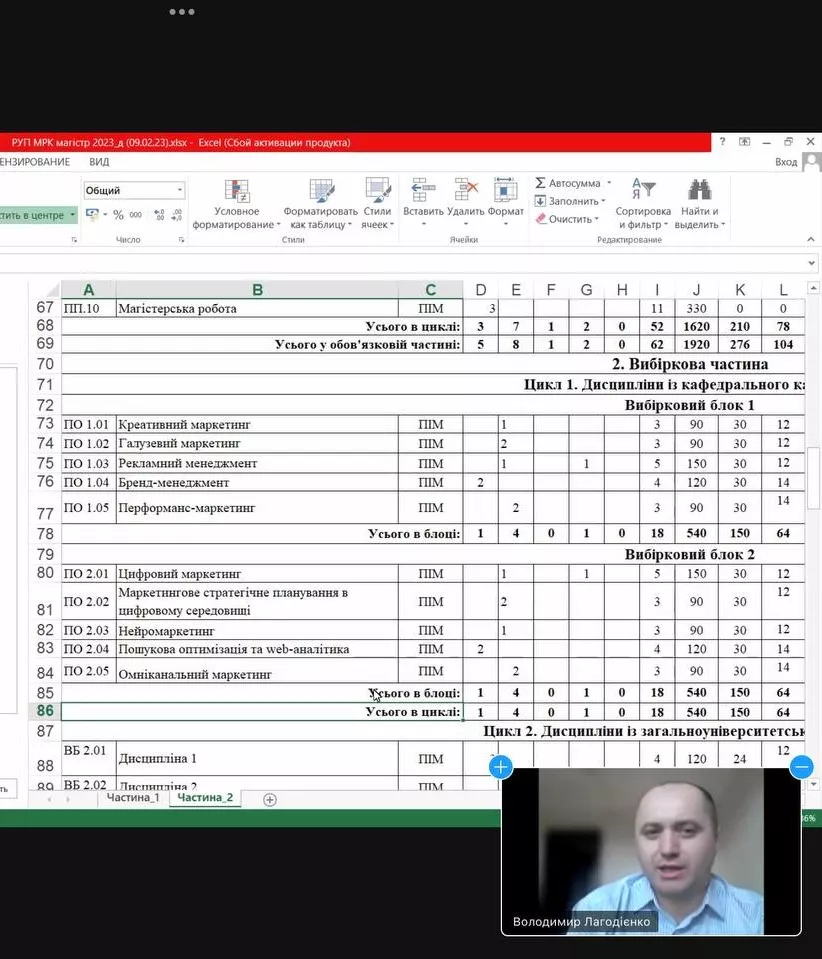This screenshot has width=822, height=959.
Task: Click Вход sign-in link
Action: pyautogui.click(x=786, y=162)
